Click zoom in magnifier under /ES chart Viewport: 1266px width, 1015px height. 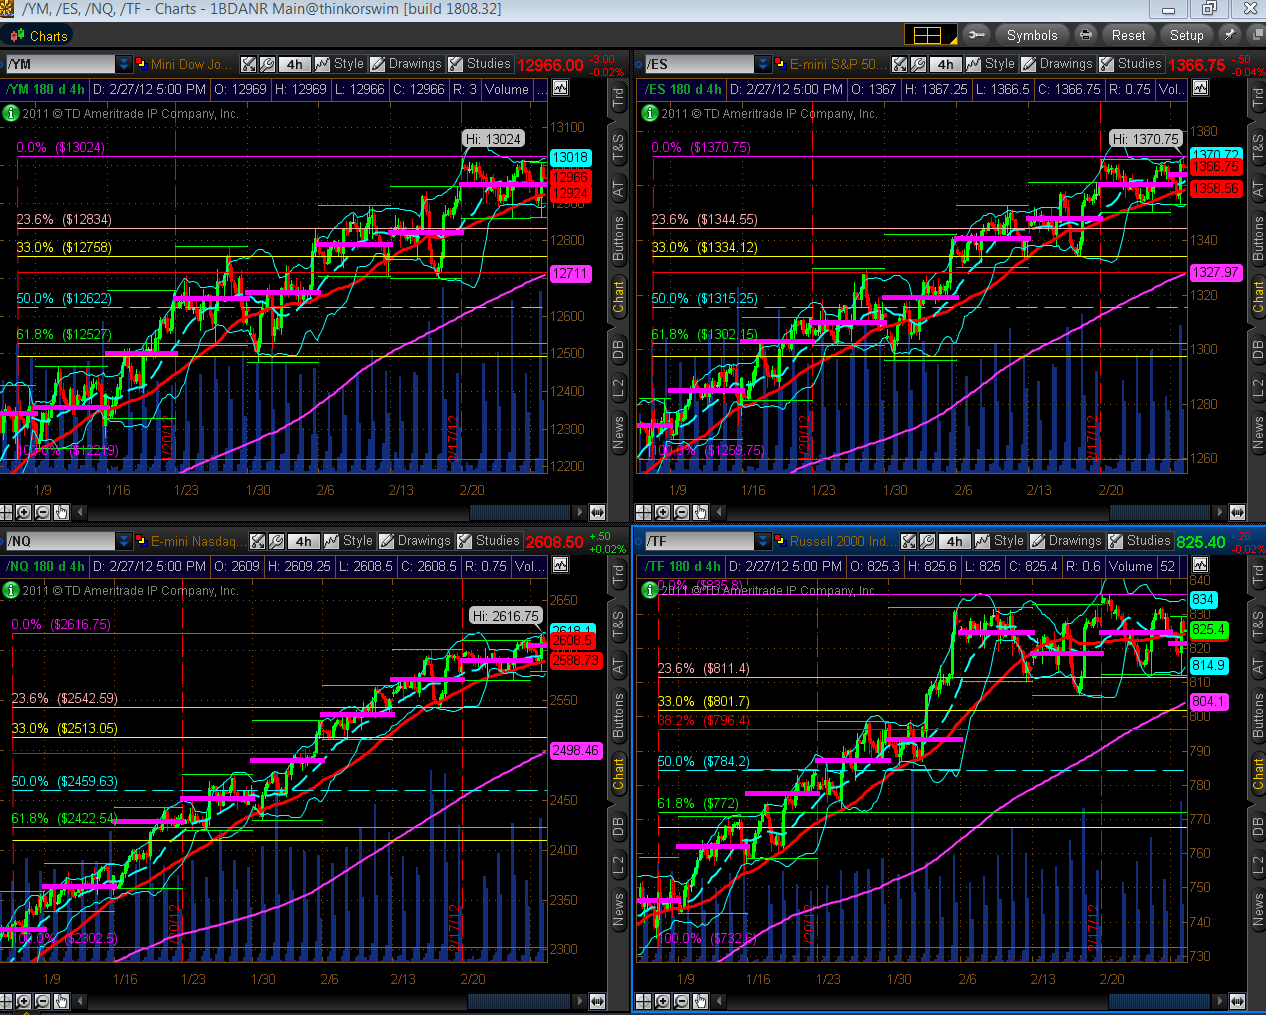point(662,512)
